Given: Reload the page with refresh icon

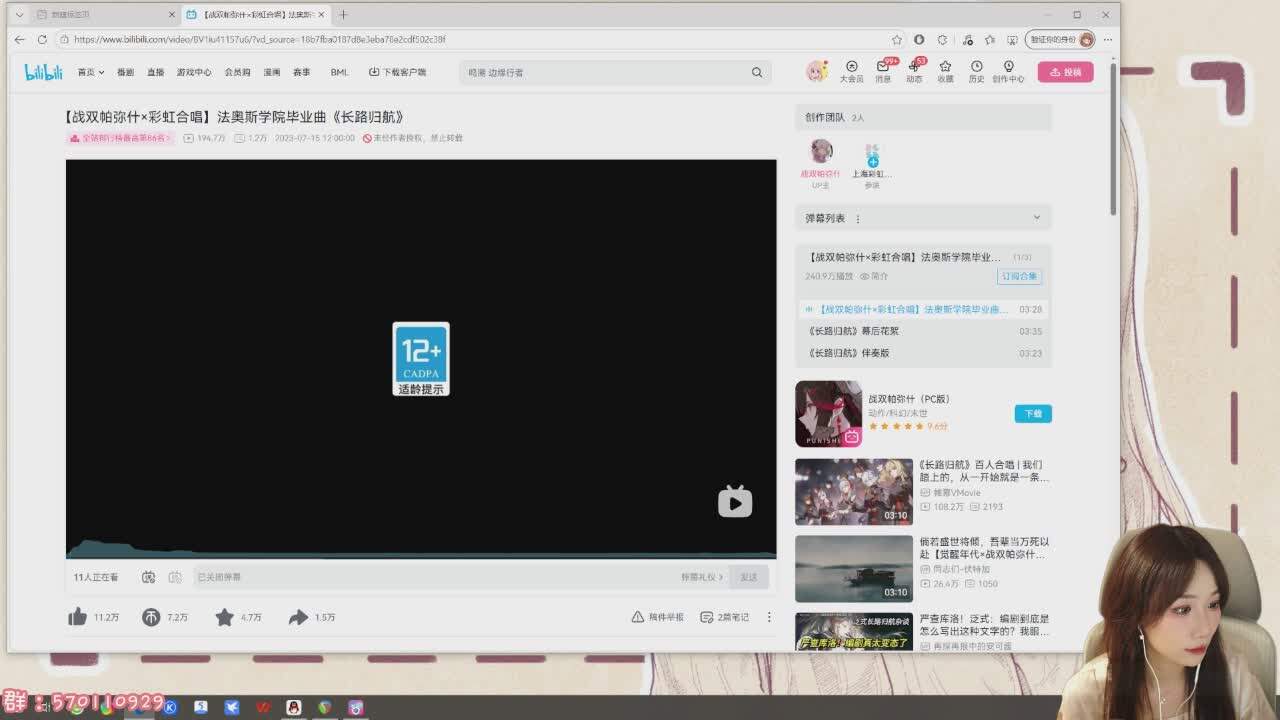Looking at the screenshot, I should pos(42,39).
